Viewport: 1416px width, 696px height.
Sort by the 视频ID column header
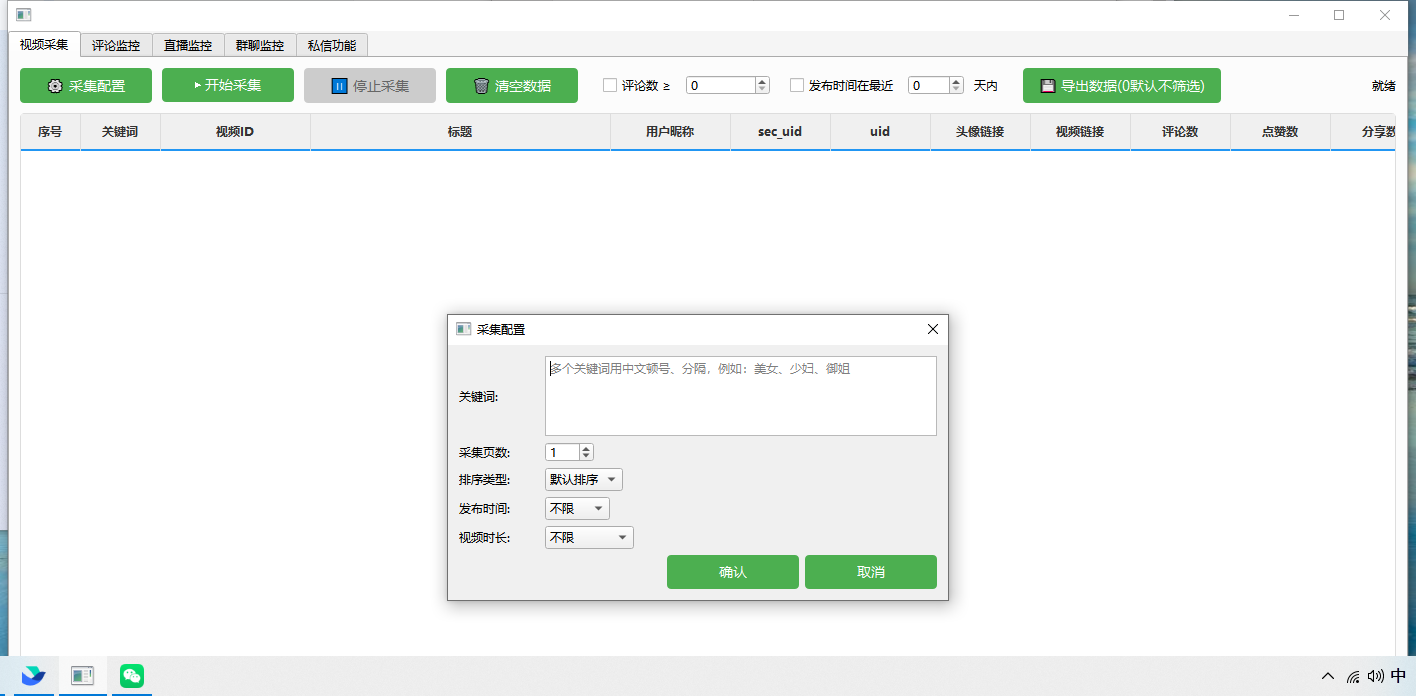(x=235, y=132)
